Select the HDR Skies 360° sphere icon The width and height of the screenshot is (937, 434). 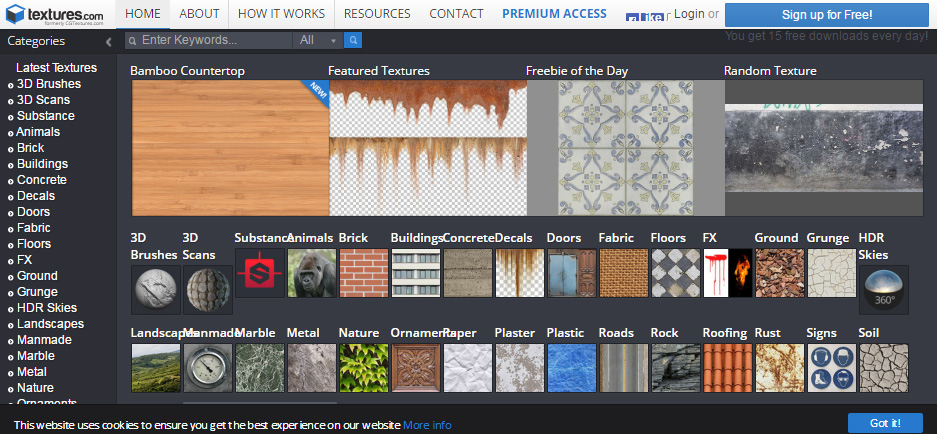click(884, 290)
